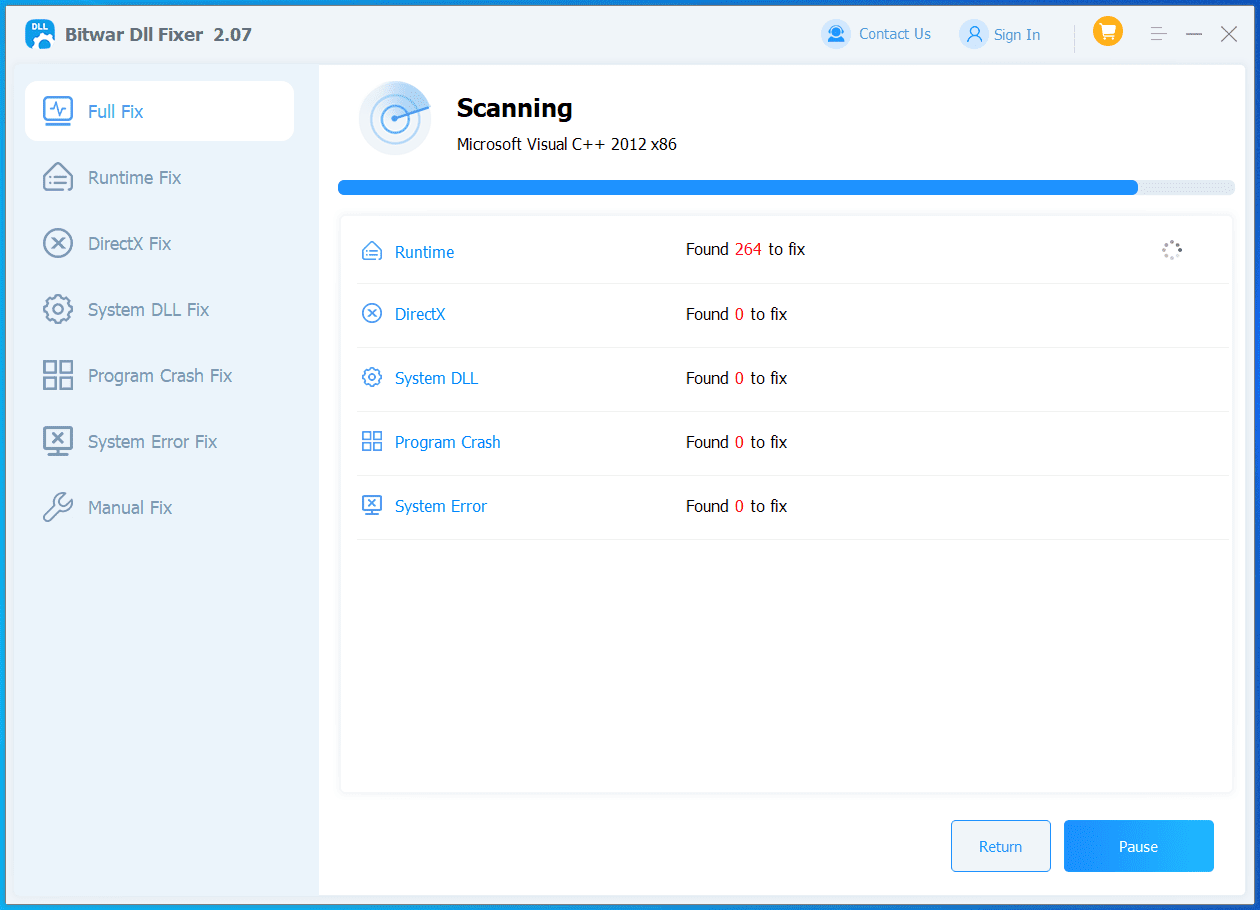Open the orange shopping cart icon
The image size is (1260, 910).
(x=1107, y=32)
